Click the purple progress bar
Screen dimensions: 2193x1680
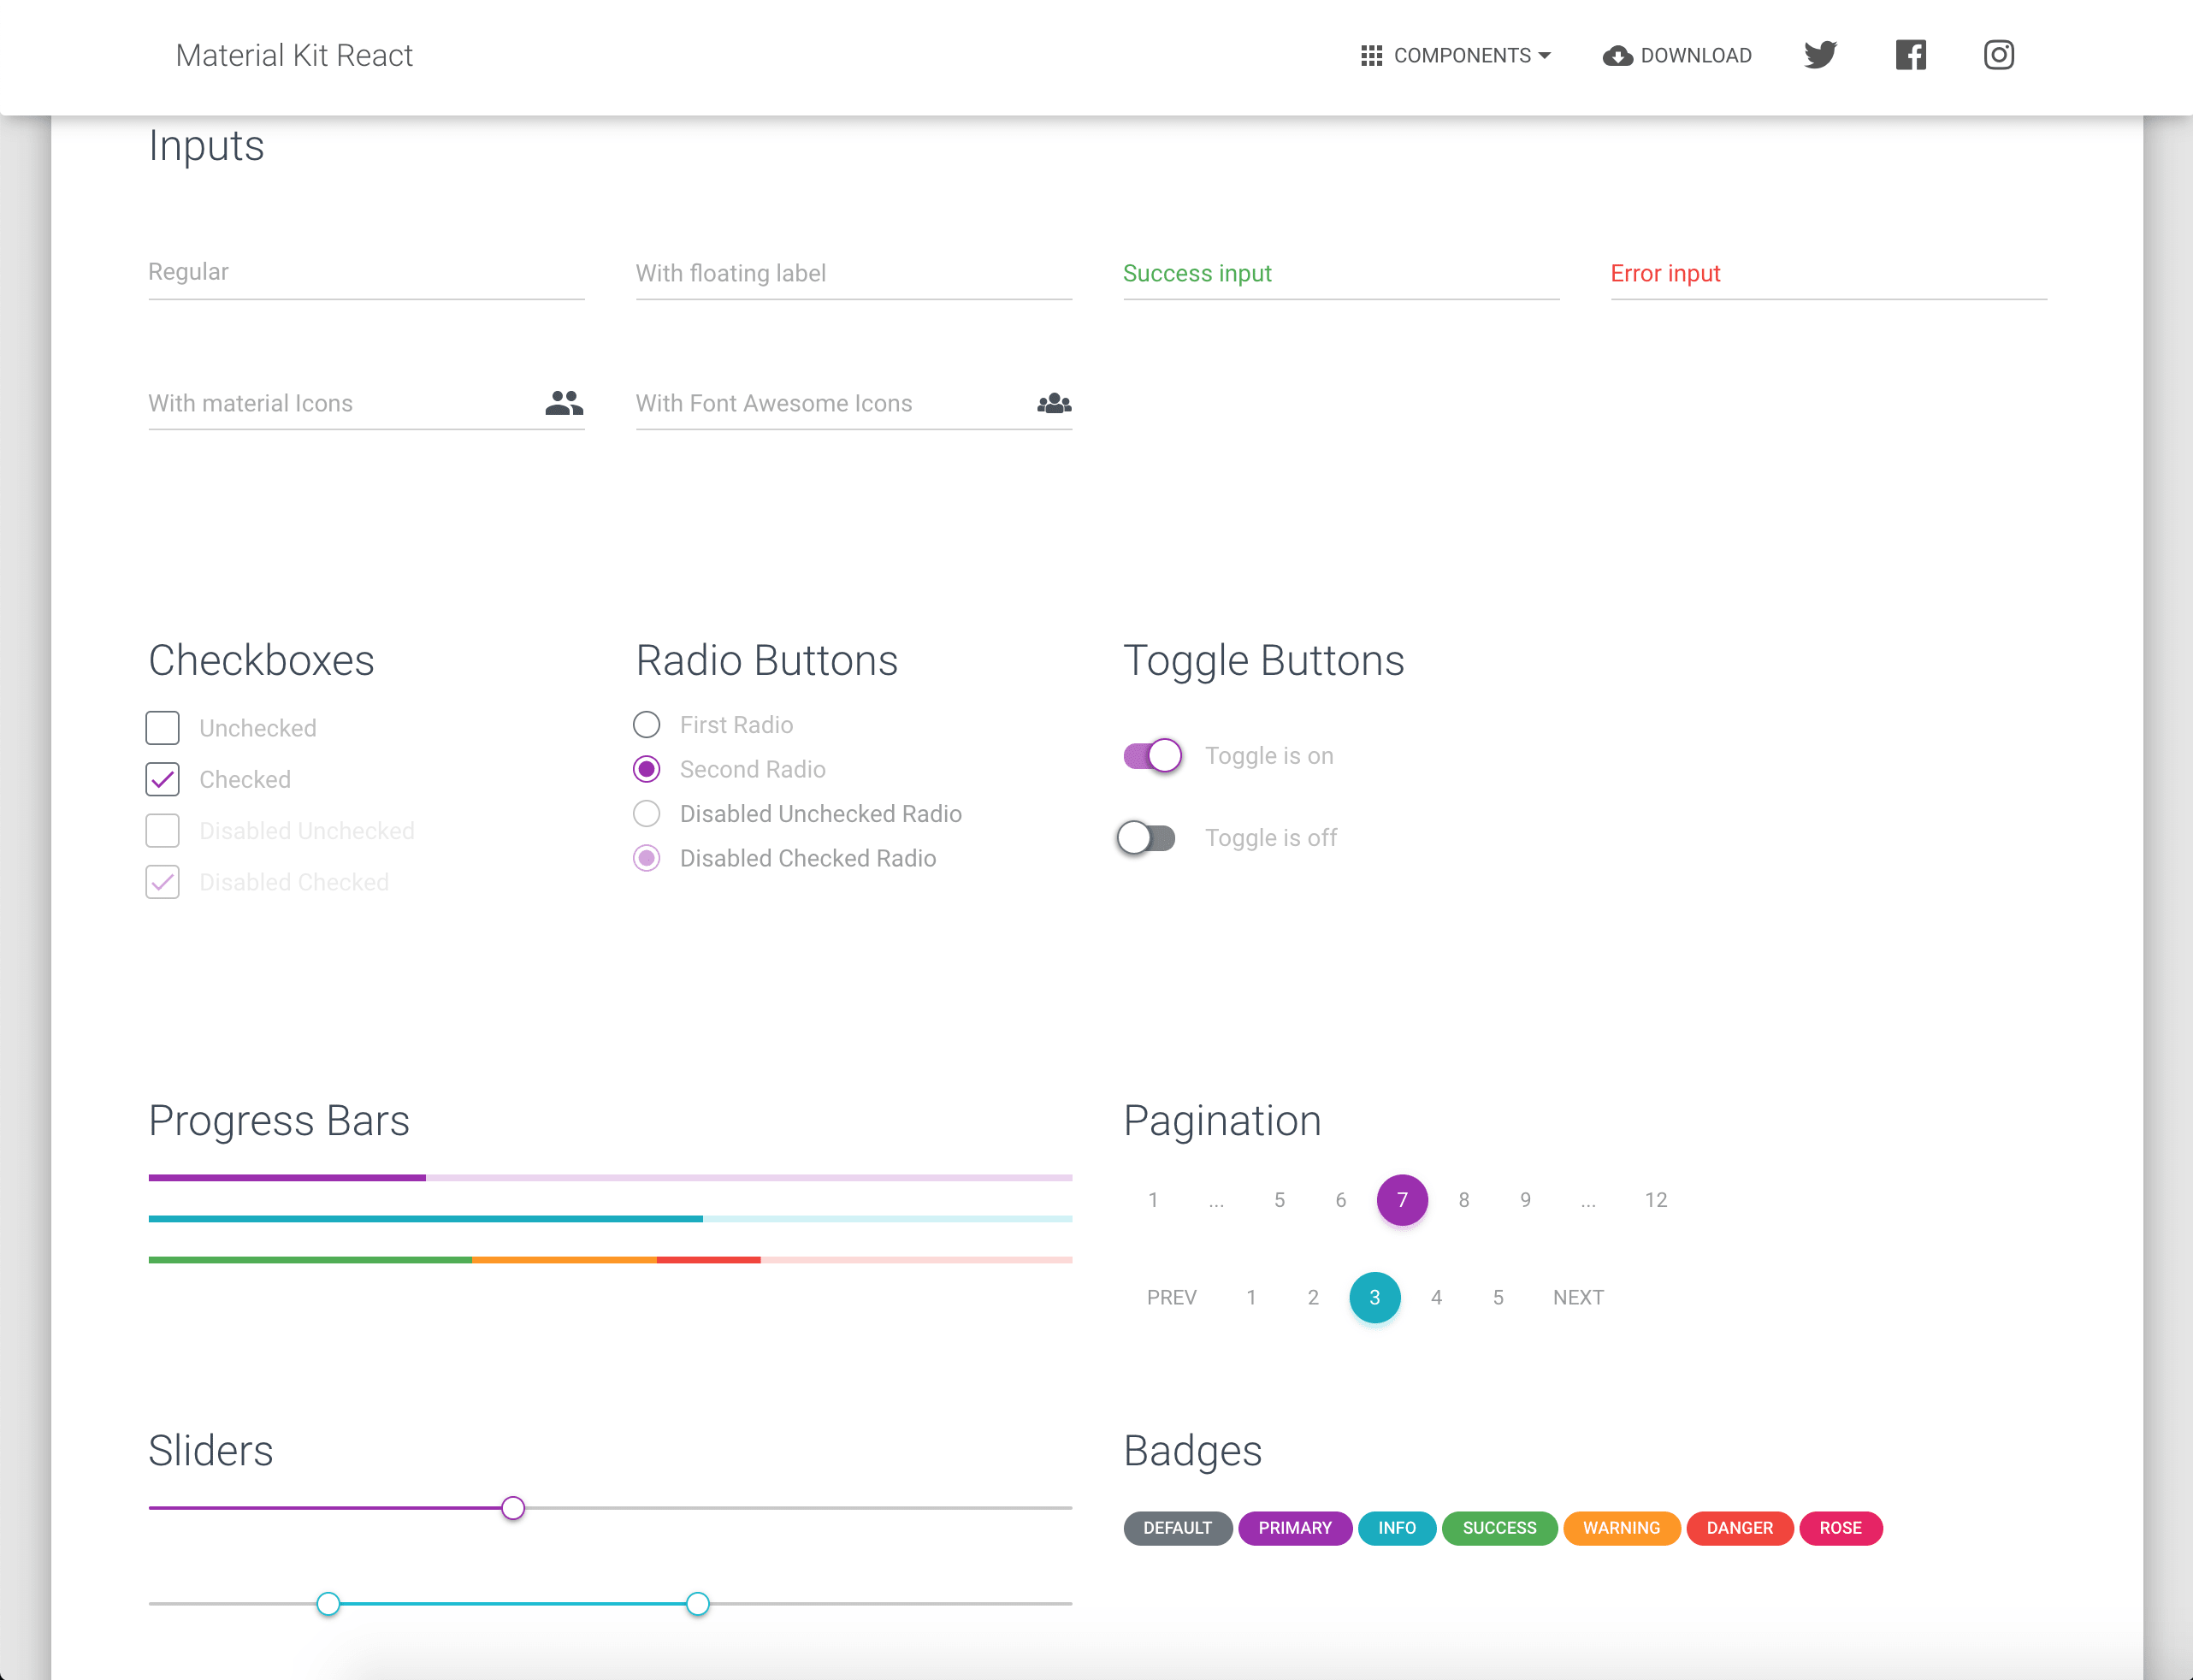[610, 1178]
